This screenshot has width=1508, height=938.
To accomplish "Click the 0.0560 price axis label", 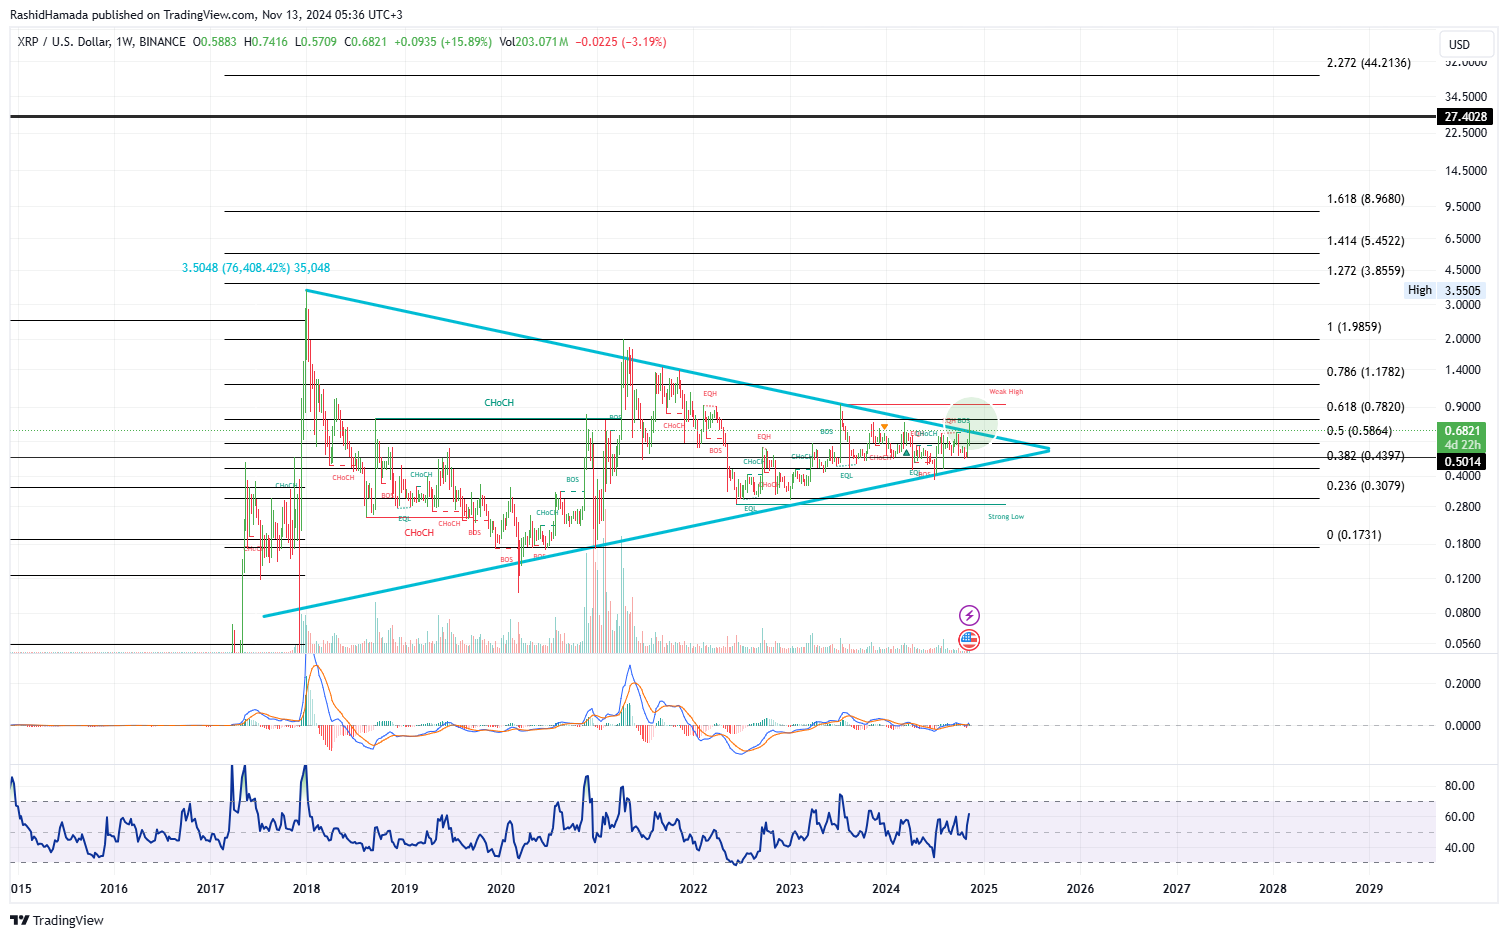I will 1463,644.
